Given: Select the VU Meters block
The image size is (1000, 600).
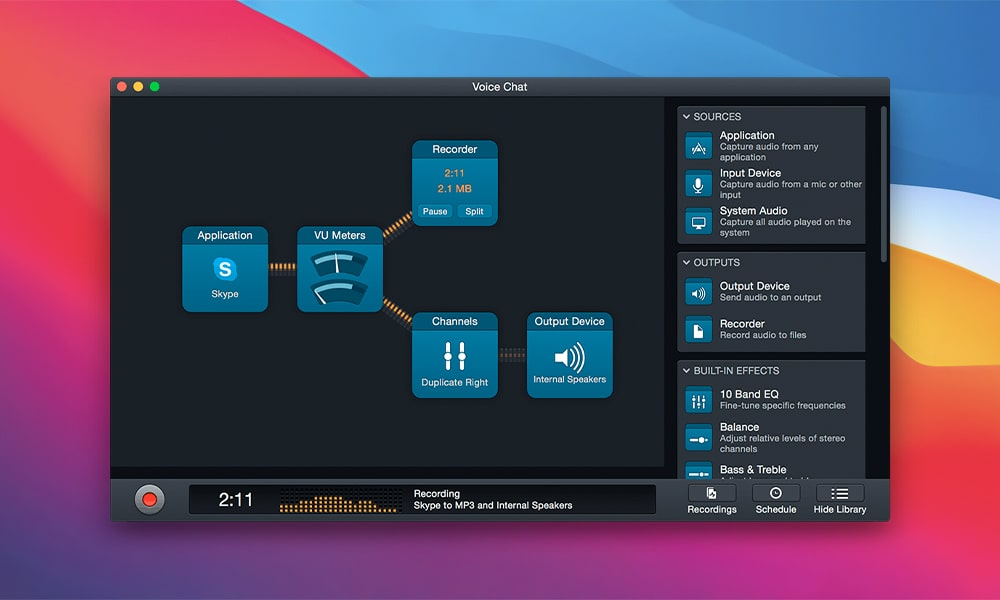Looking at the screenshot, I should (x=339, y=270).
